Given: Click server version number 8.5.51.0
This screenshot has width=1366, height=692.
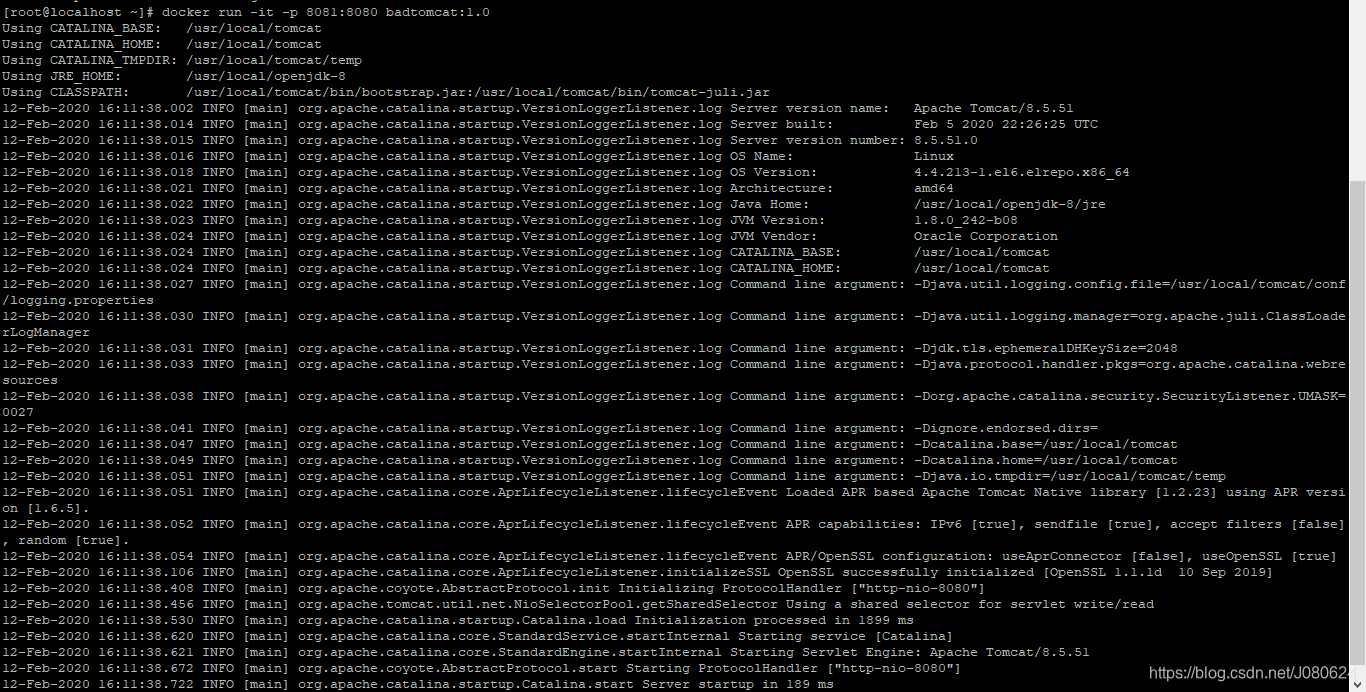Looking at the screenshot, I should pos(946,140).
